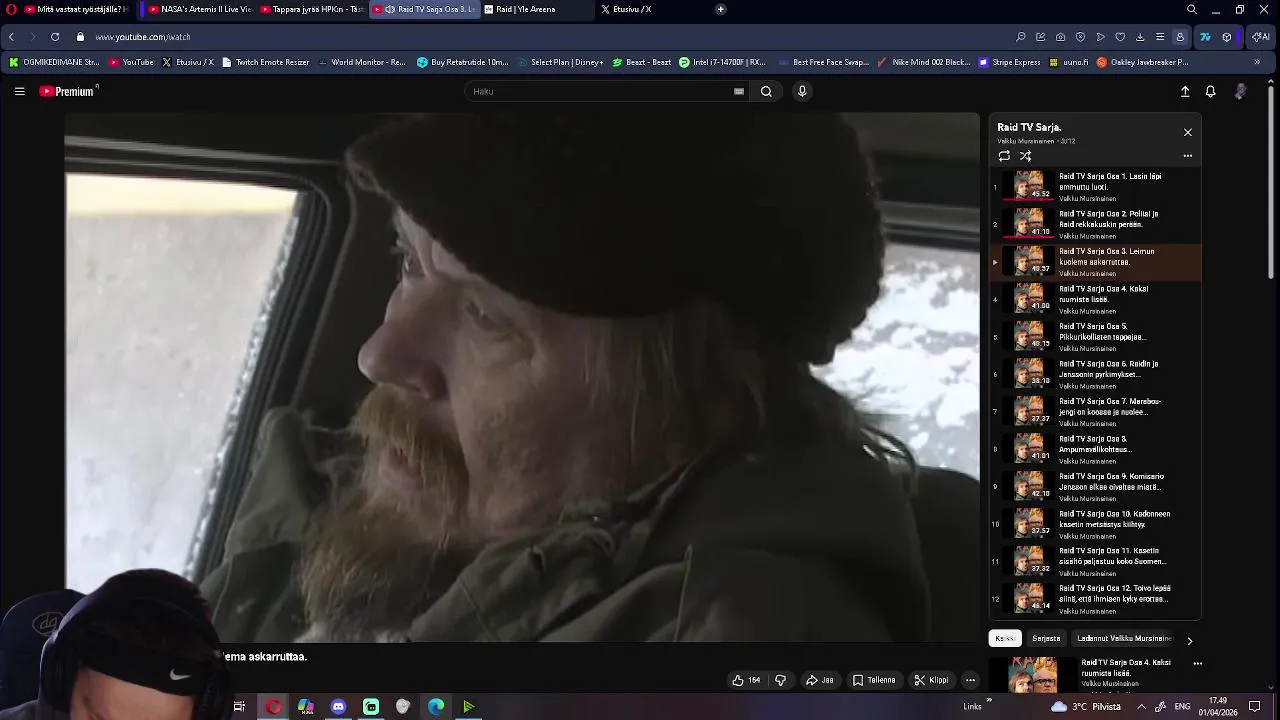Select Raid TV Sarja Osa 4 playlist title
1280x720 pixels.
pos(1103,294)
